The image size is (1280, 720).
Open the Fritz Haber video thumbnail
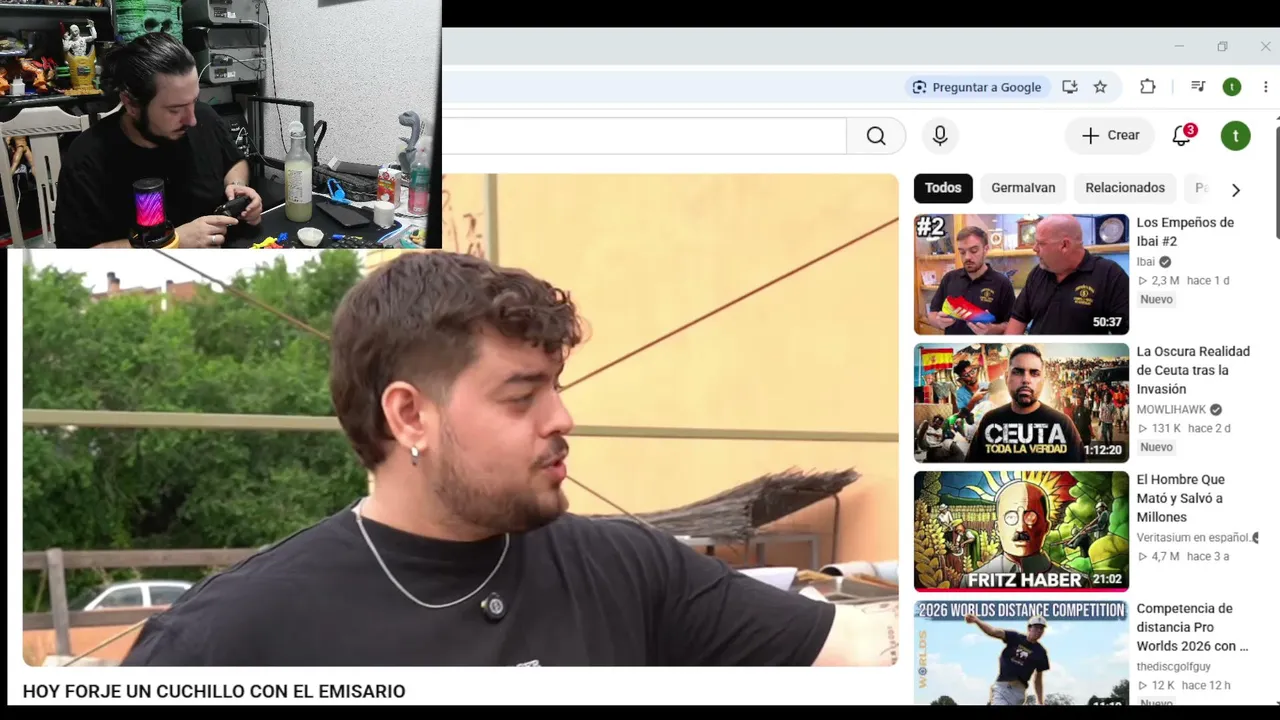pyautogui.click(x=1021, y=531)
